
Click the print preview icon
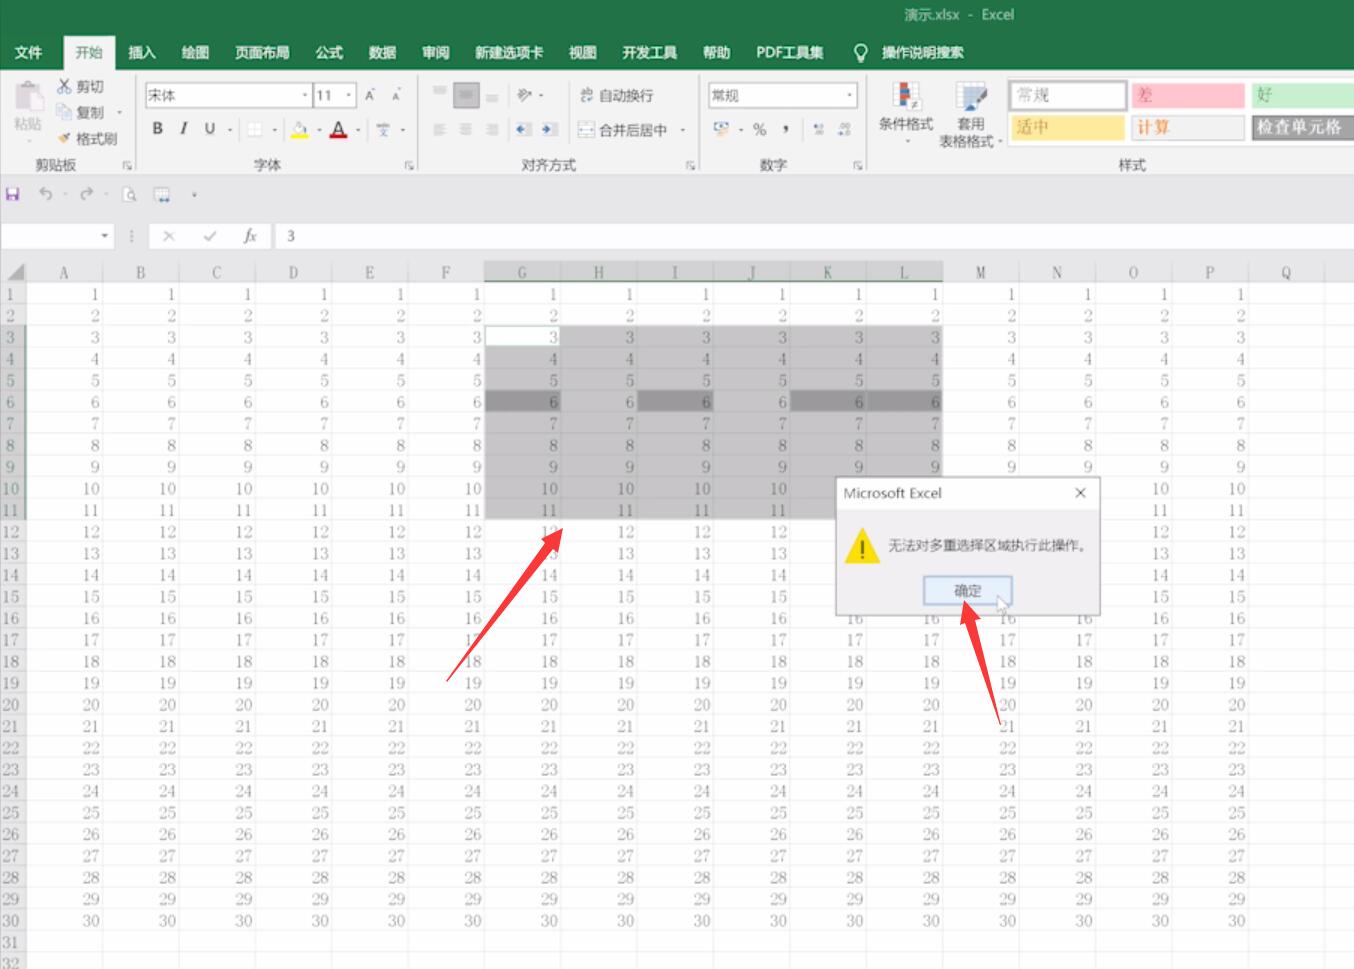(129, 194)
